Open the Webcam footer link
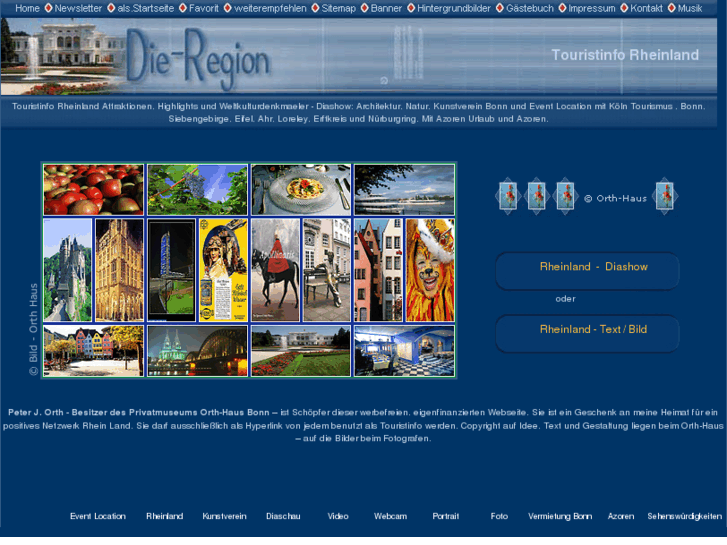The width and height of the screenshot is (727, 545). (x=390, y=516)
